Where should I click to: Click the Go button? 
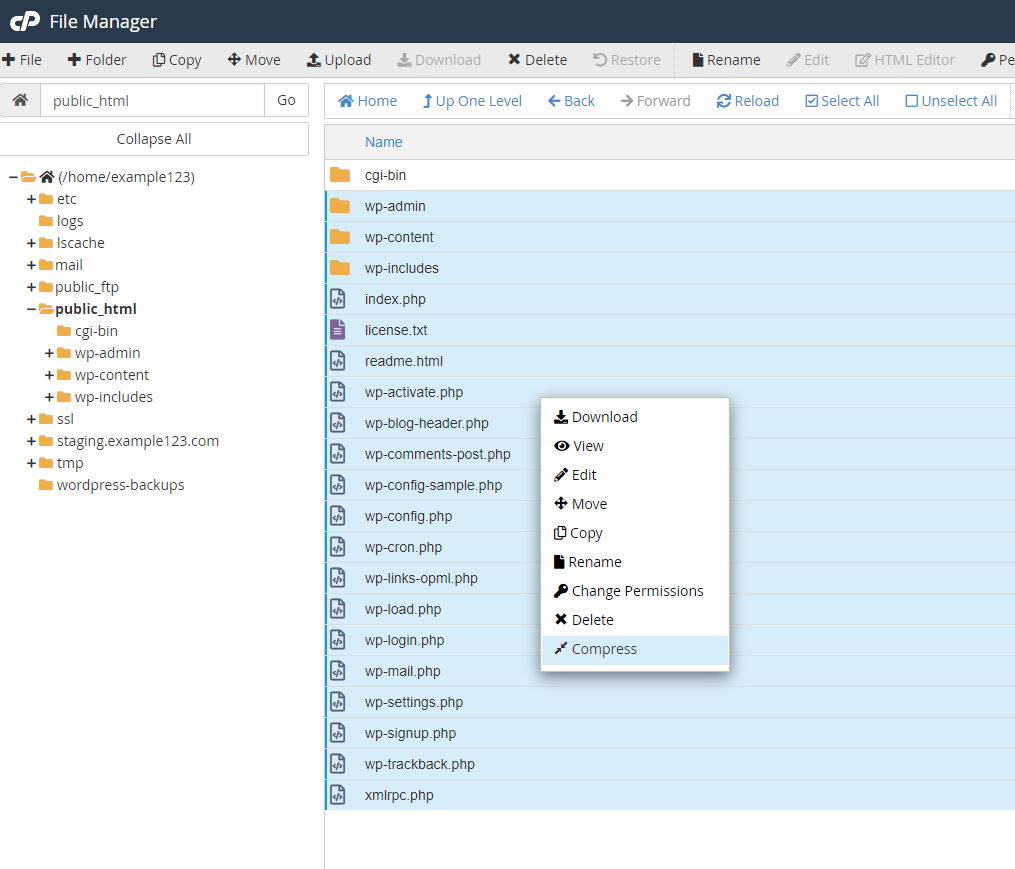tap(286, 100)
